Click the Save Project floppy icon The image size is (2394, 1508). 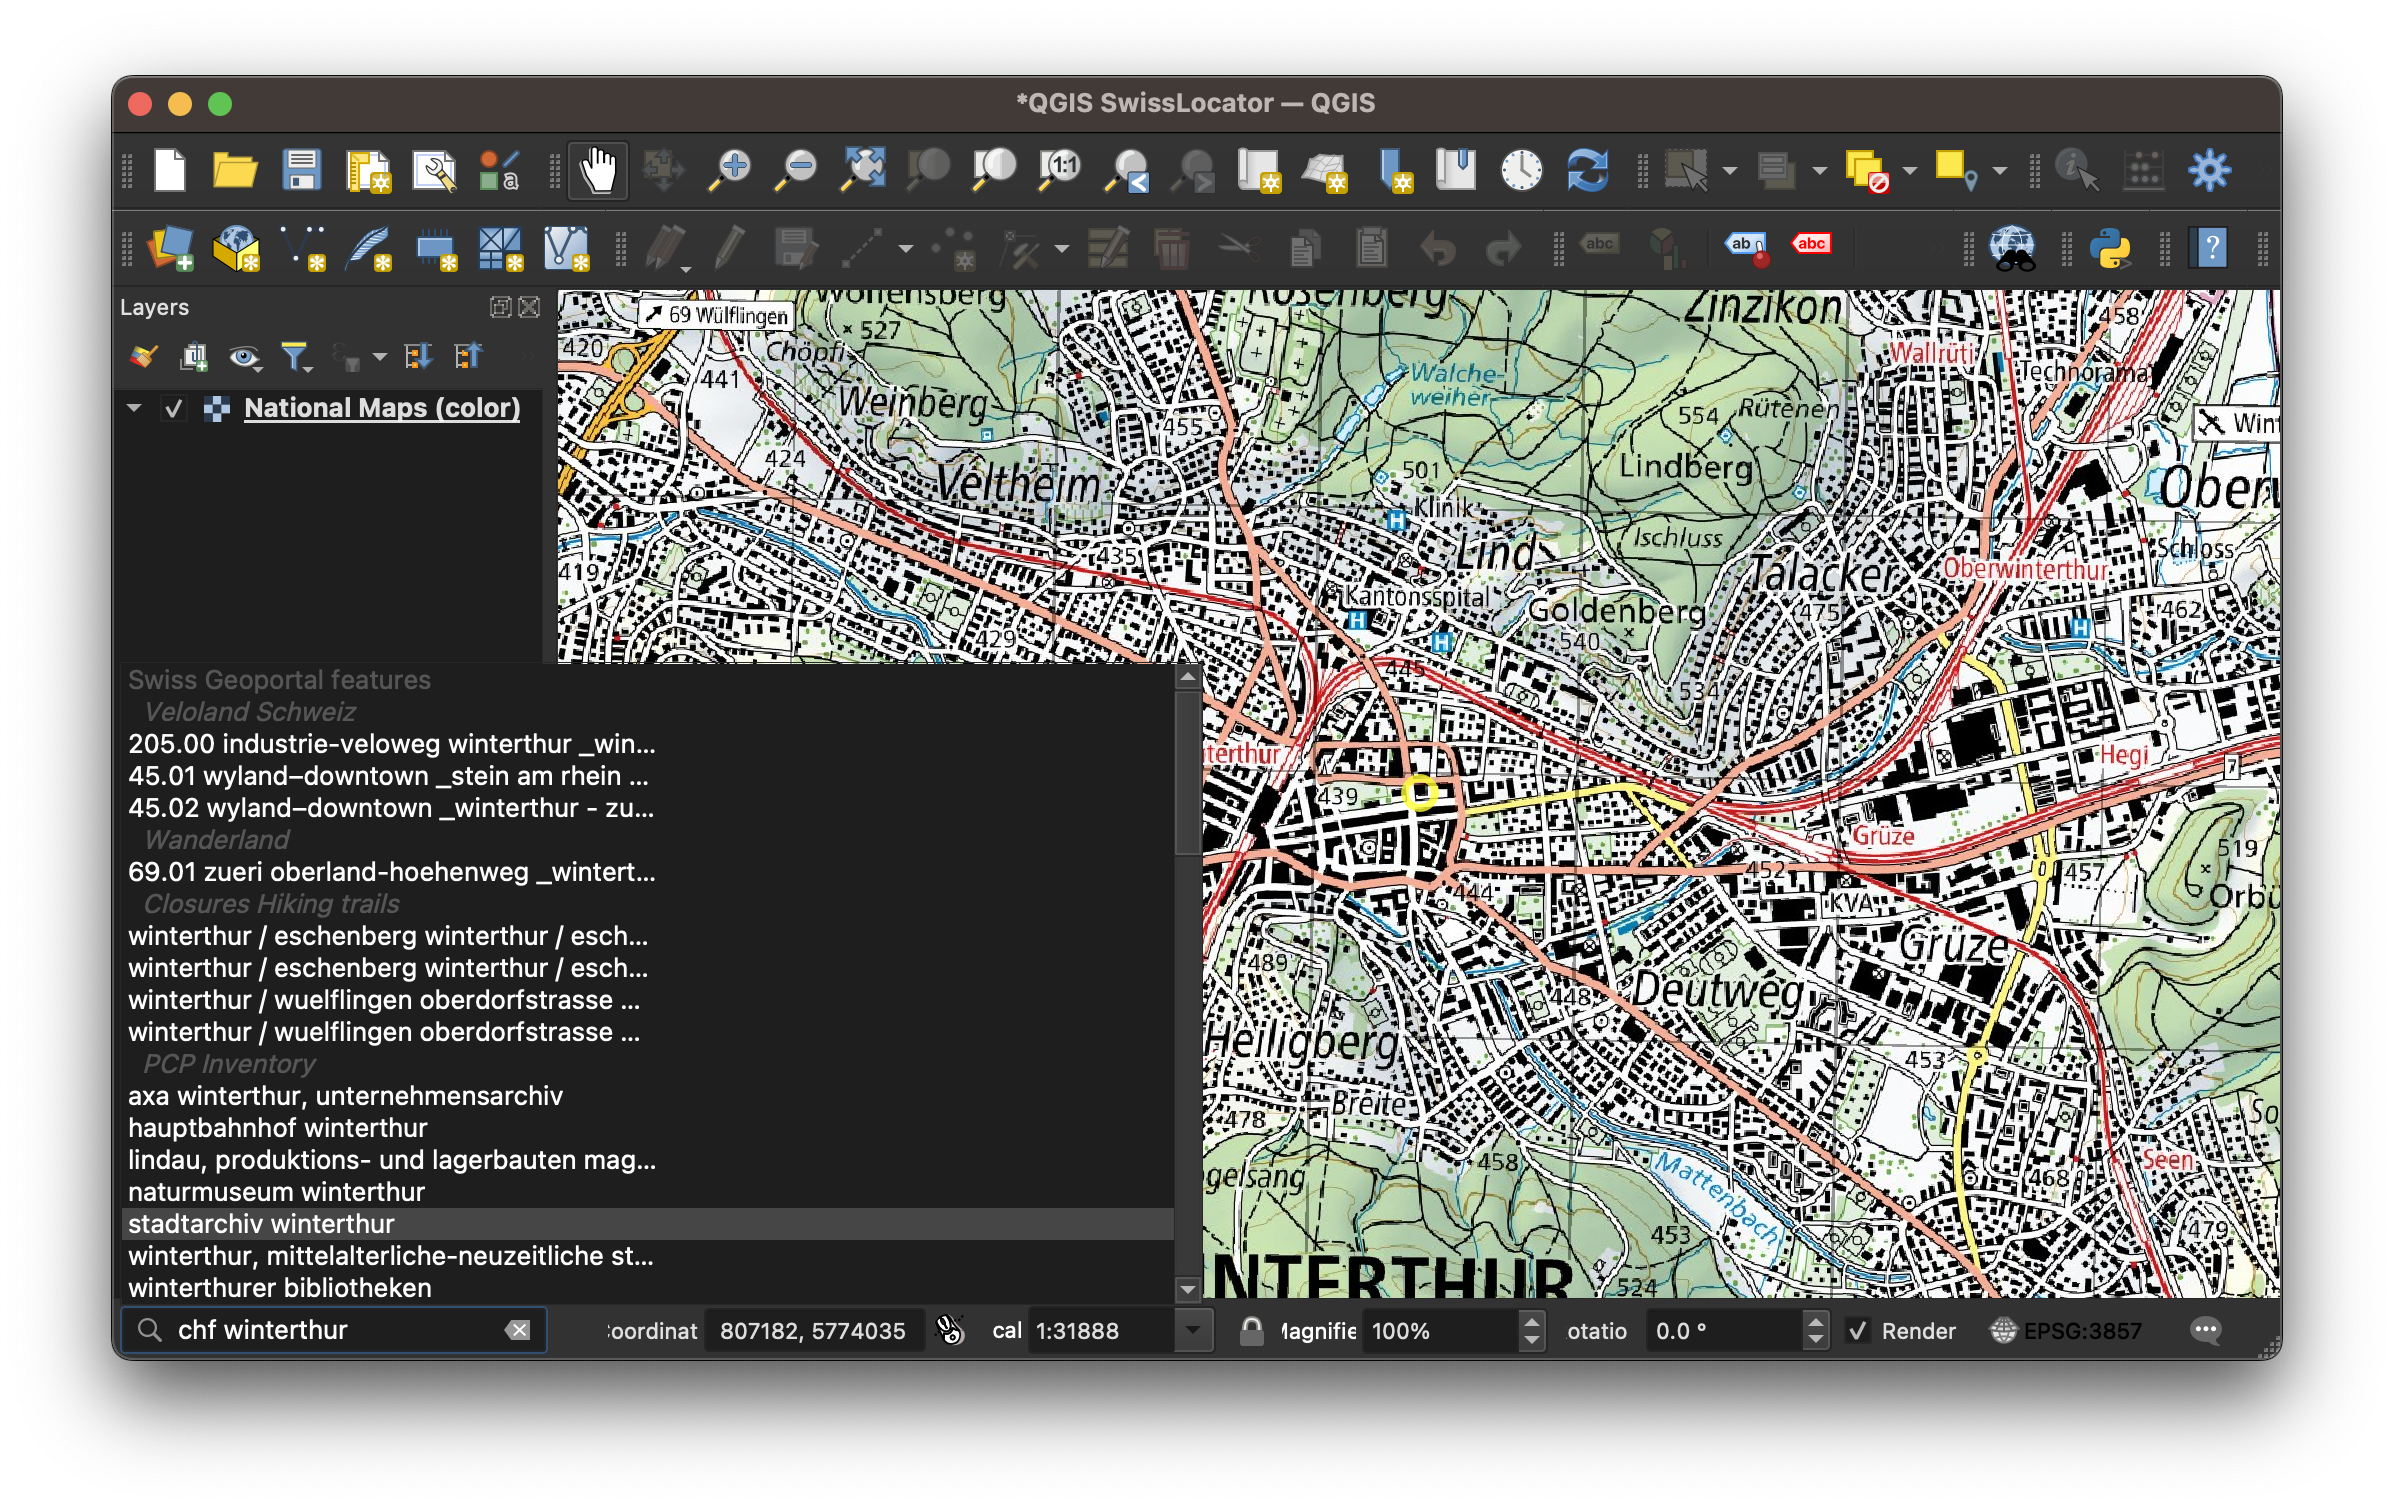pos(301,171)
